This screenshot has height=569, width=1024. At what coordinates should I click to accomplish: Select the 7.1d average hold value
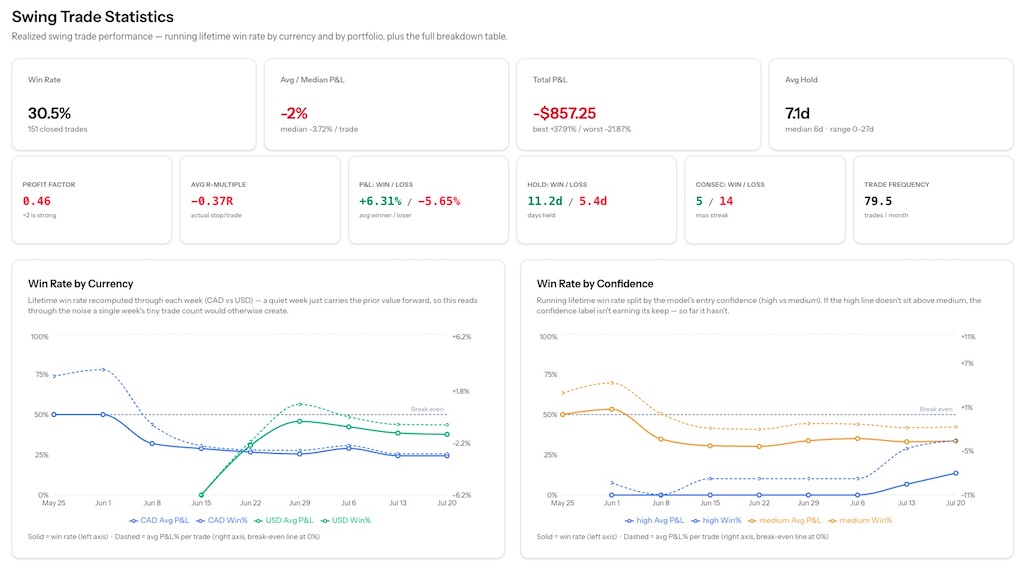[x=797, y=113]
